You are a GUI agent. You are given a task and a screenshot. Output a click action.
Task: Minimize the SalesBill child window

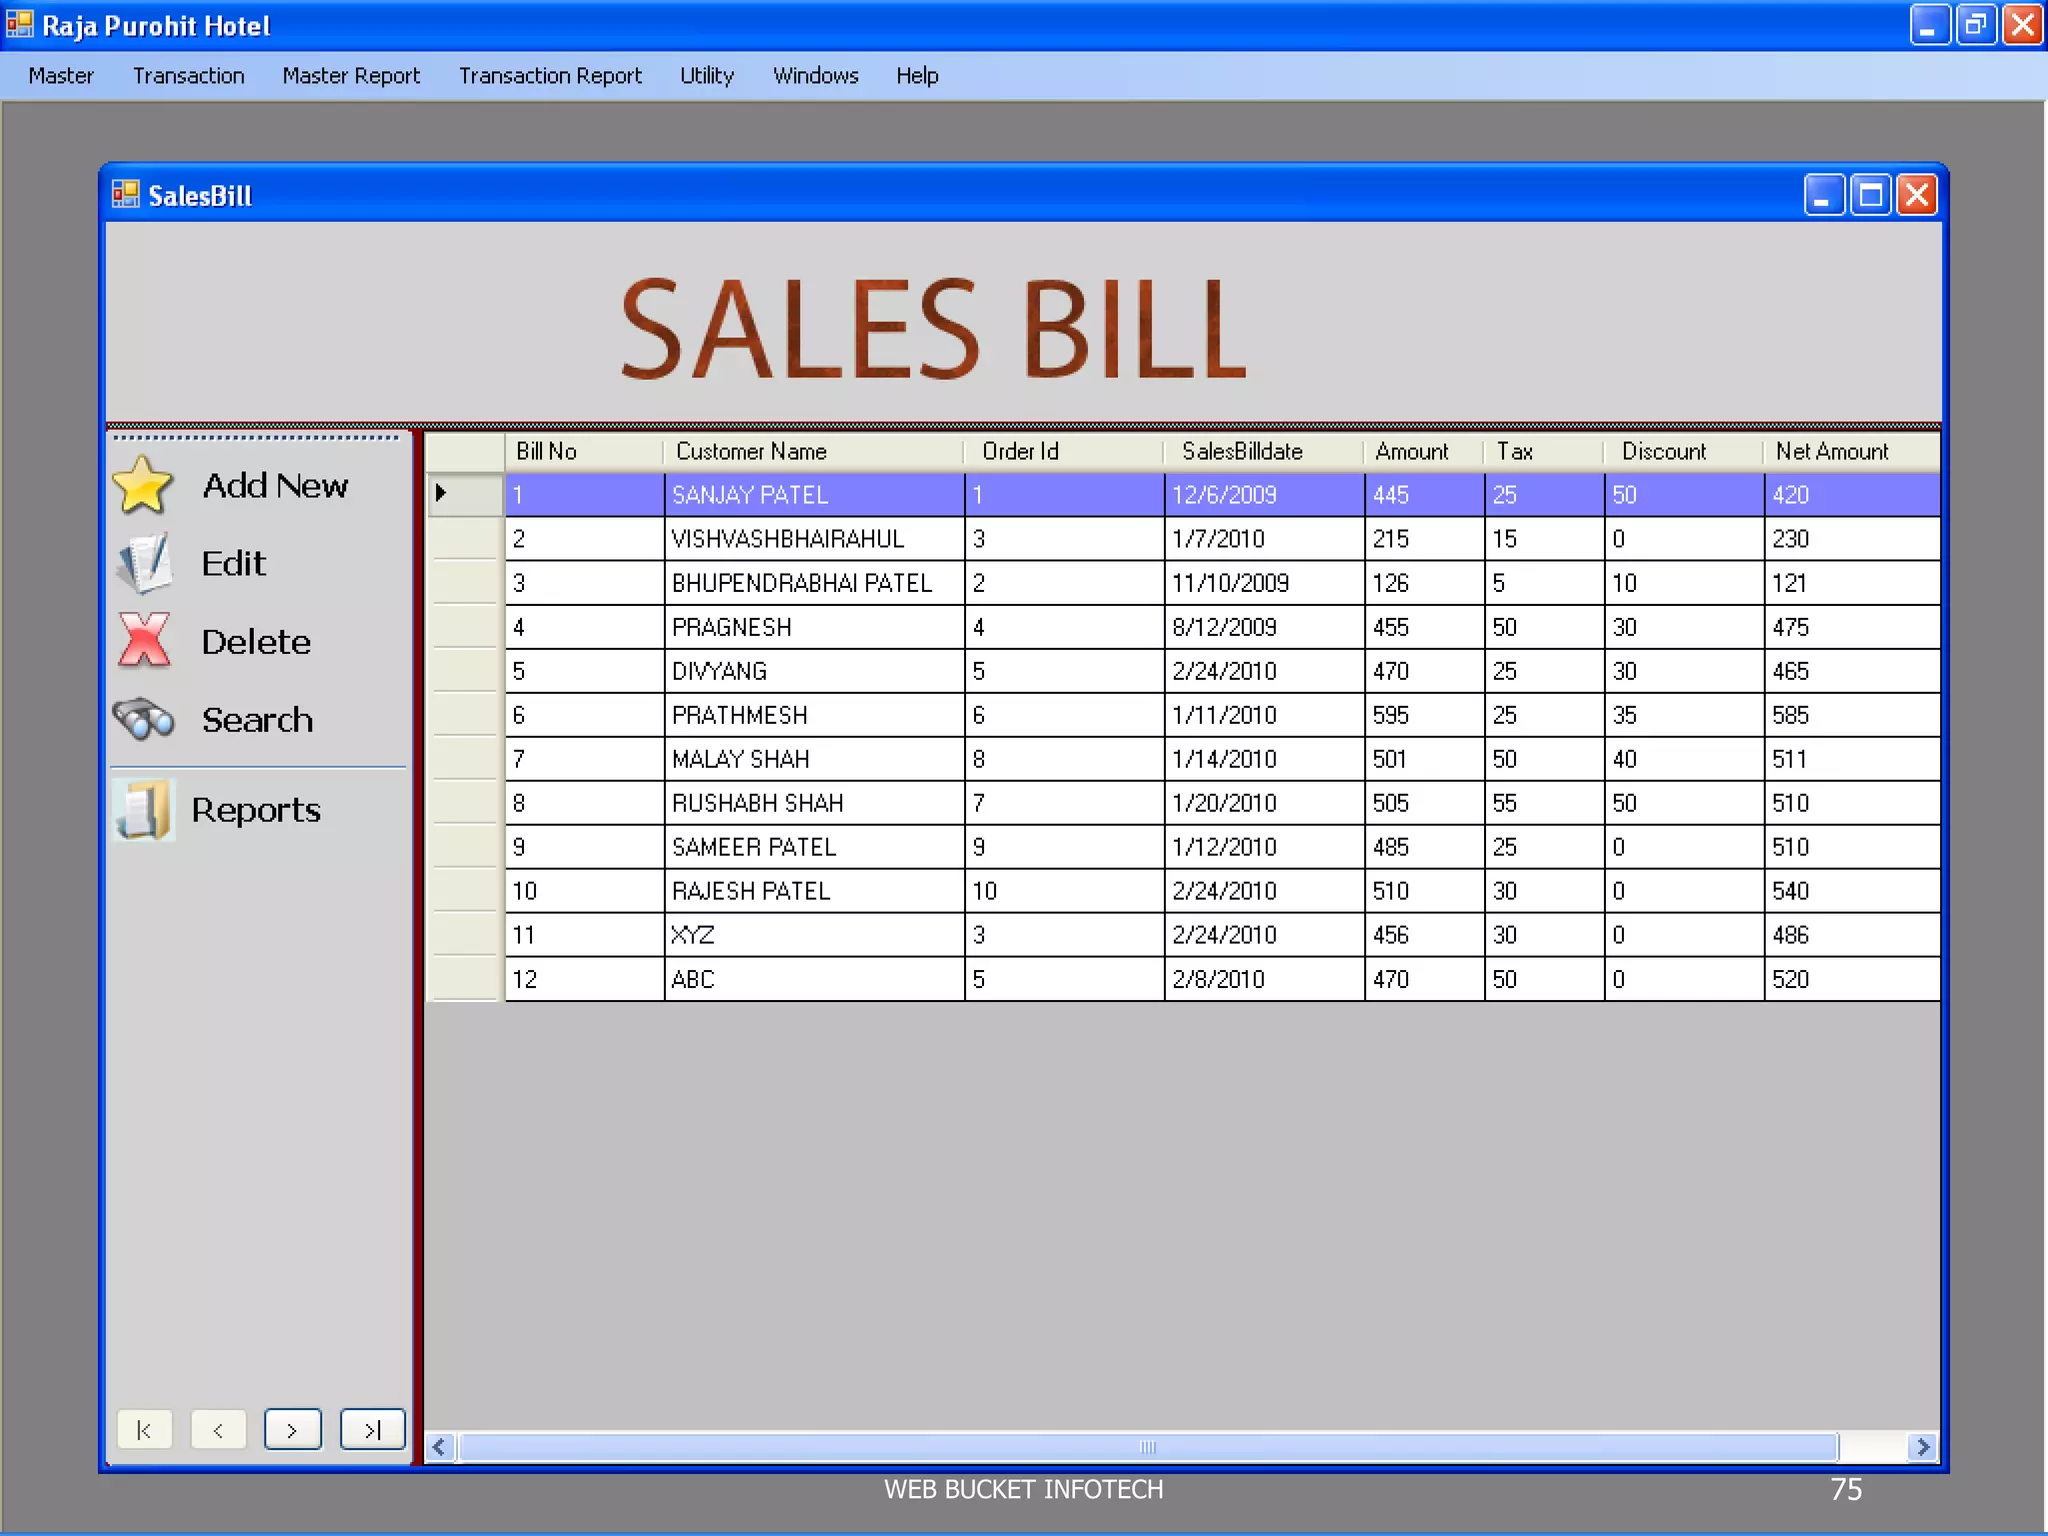coord(1824,194)
